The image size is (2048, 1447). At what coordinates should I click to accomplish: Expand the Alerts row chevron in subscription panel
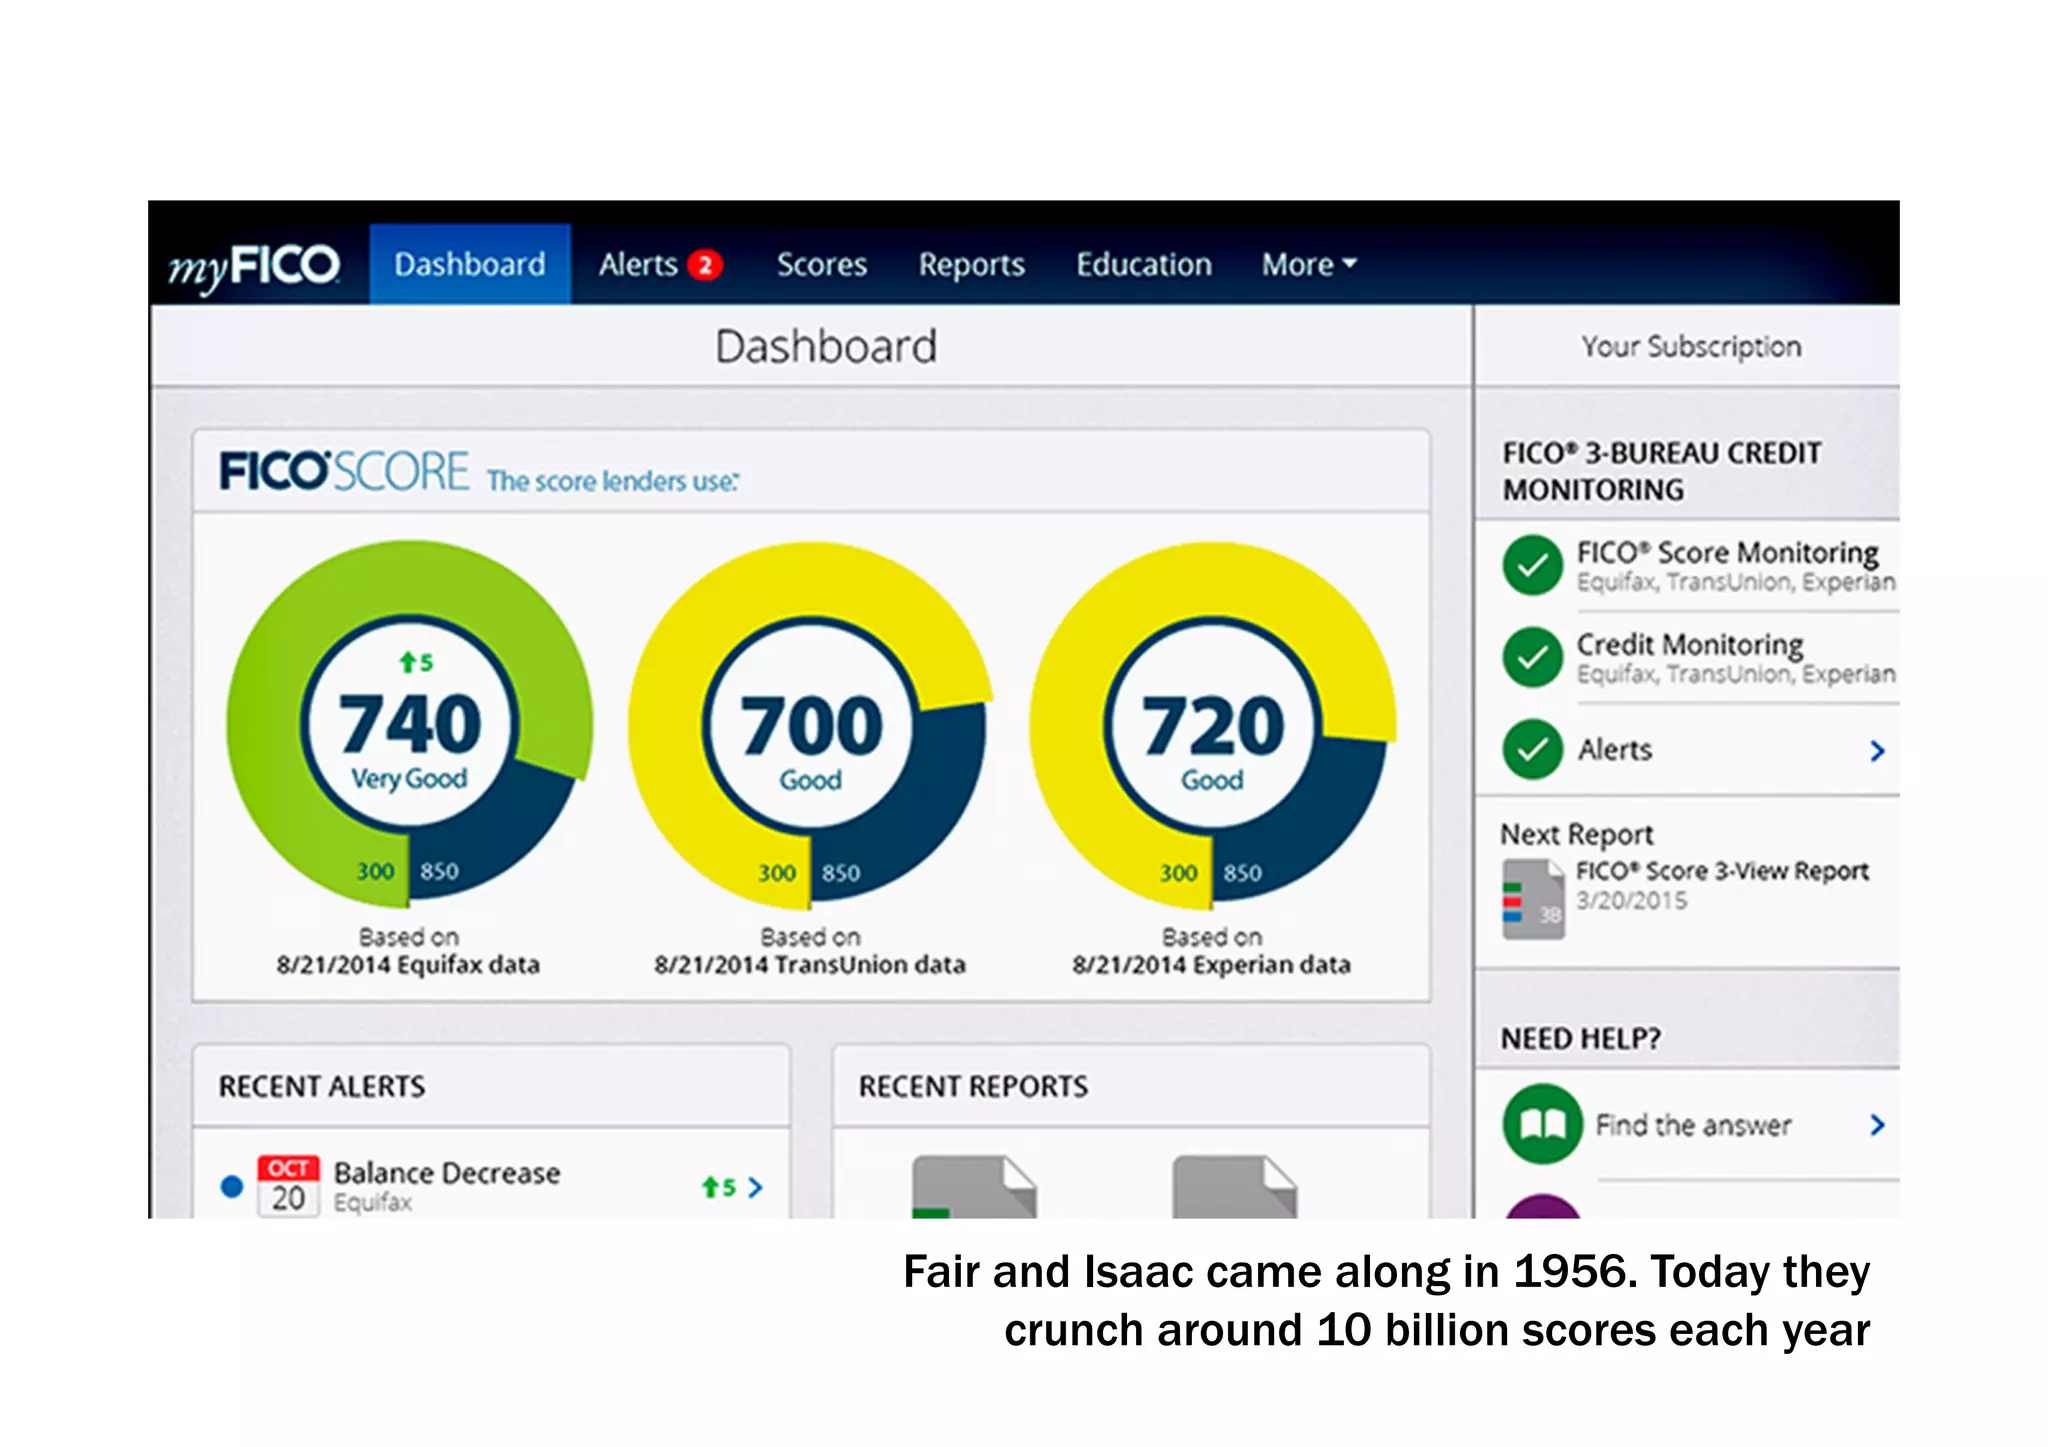click(1877, 750)
